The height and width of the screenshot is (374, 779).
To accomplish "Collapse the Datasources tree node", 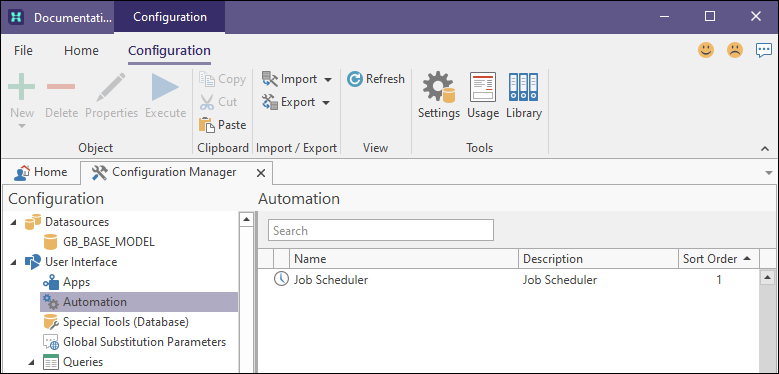I will point(13,222).
